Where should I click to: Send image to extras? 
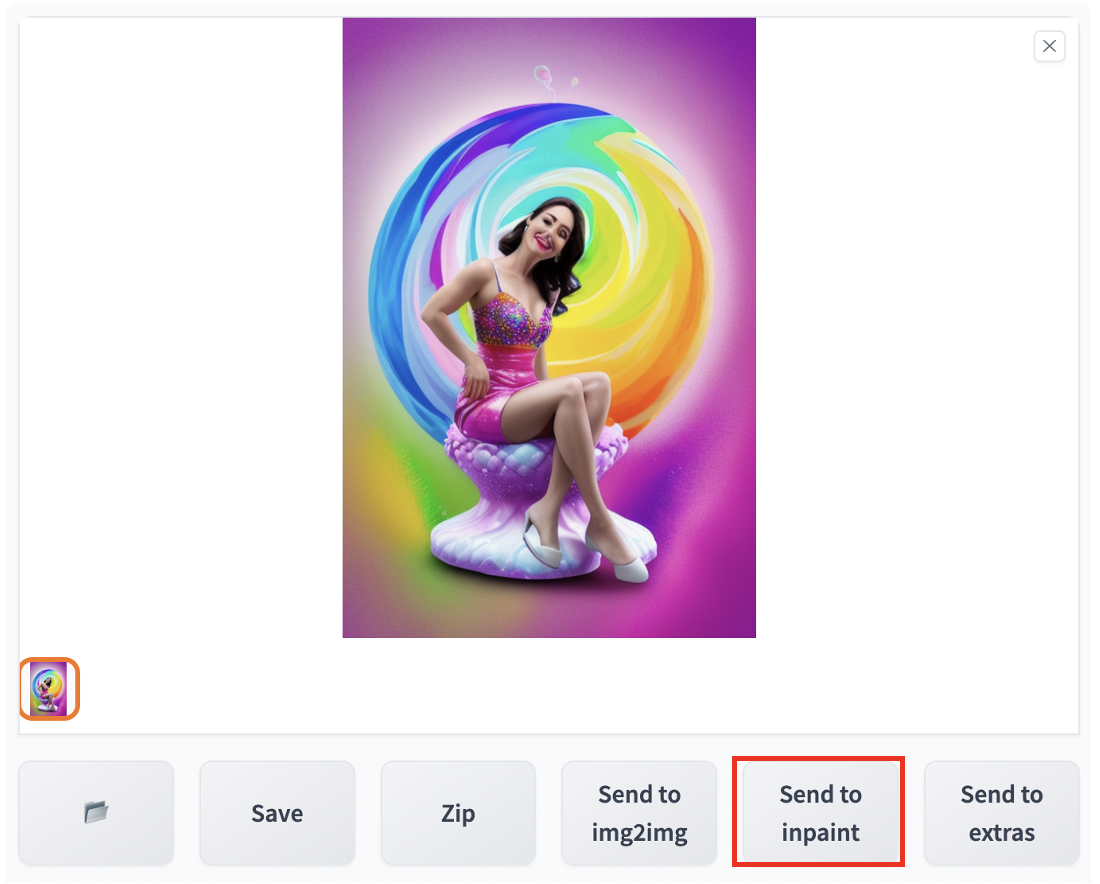1001,812
